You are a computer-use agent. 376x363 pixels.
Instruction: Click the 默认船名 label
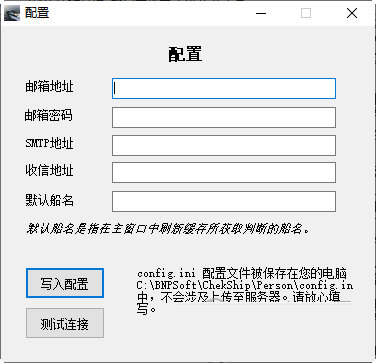(49, 200)
